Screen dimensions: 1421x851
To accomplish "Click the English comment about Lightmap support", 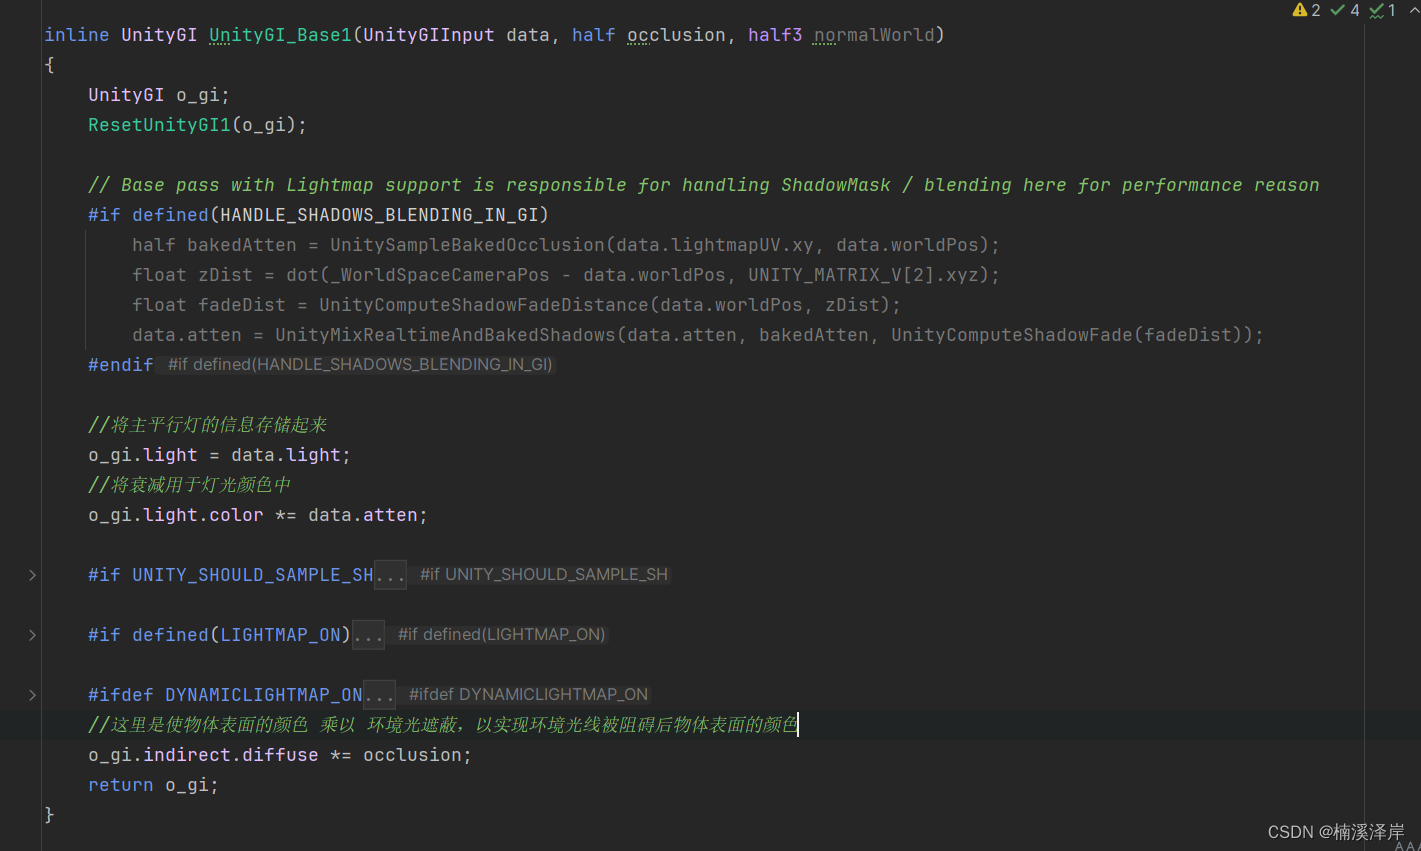I will tap(704, 185).
